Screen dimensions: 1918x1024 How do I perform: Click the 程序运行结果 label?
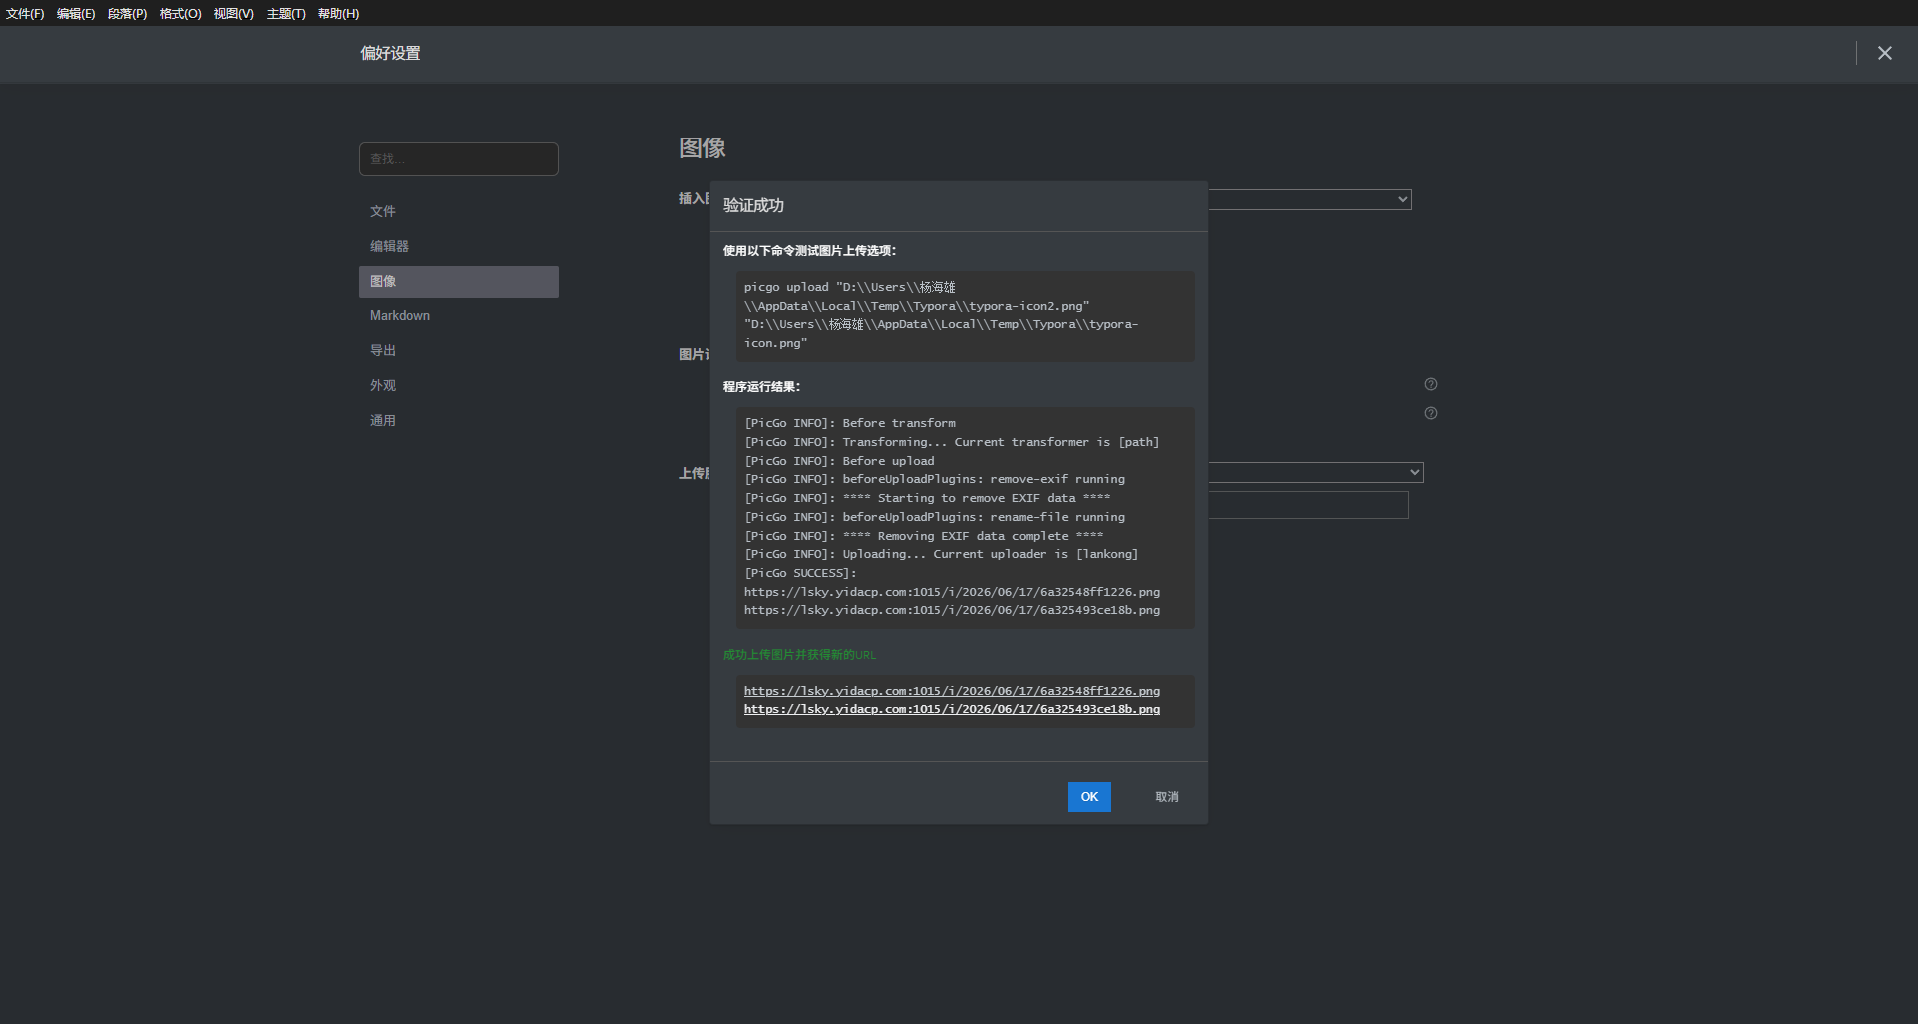click(761, 387)
